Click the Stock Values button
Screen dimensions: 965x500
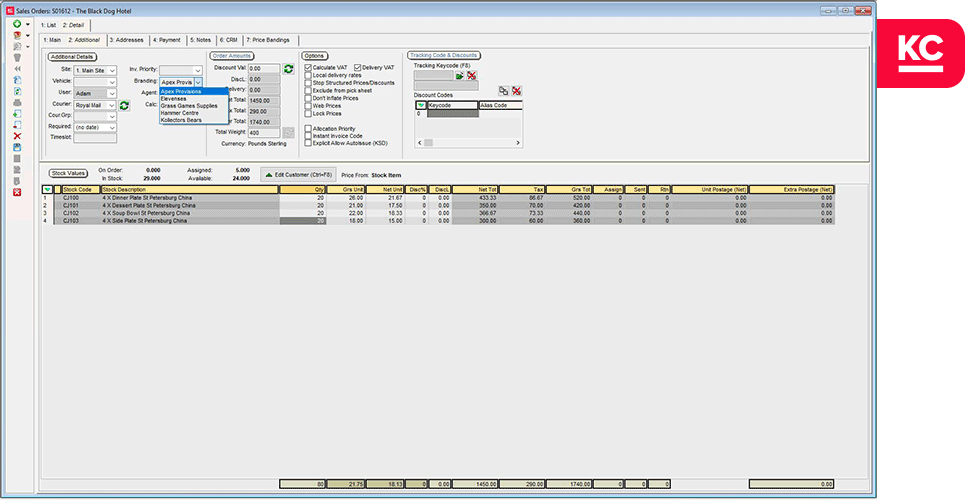(68, 174)
